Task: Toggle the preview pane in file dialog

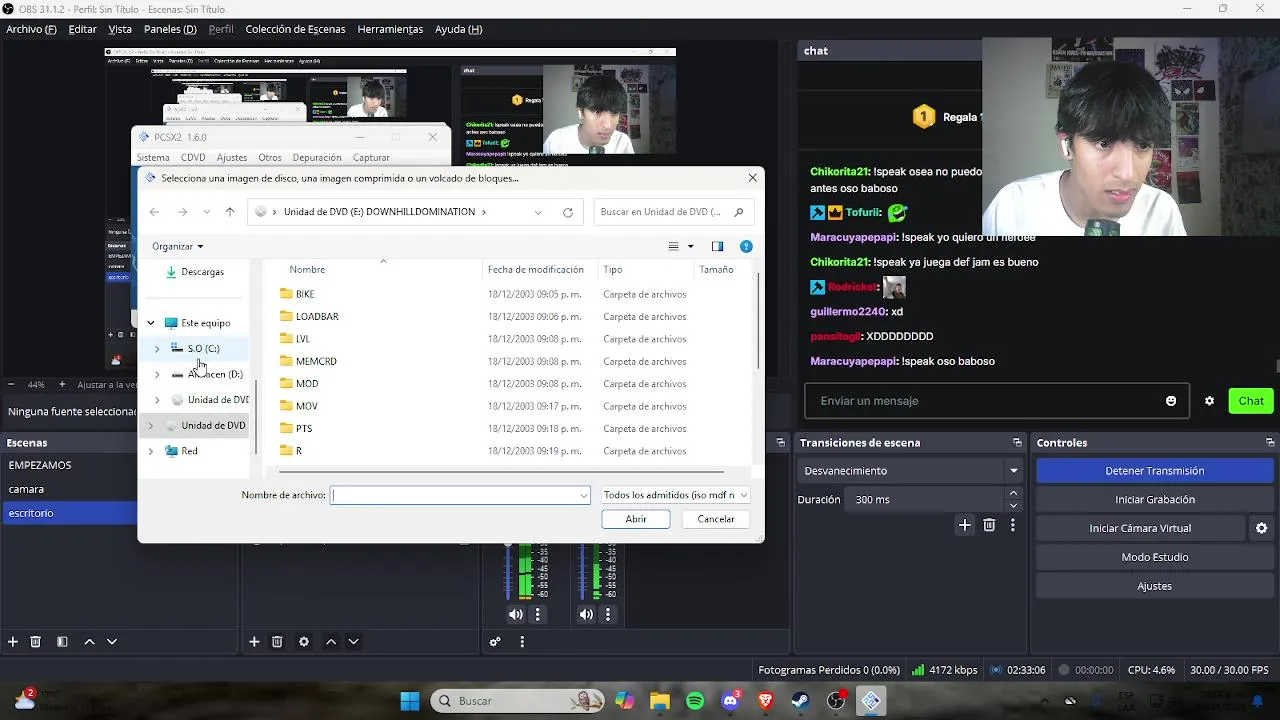Action: pos(717,246)
